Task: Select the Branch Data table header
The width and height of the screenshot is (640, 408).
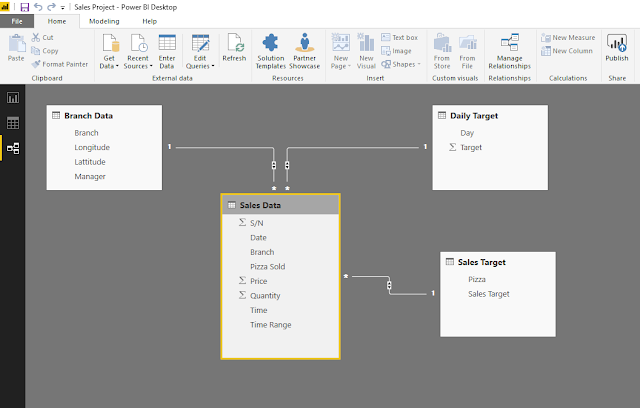Action: pyautogui.click(x=104, y=115)
